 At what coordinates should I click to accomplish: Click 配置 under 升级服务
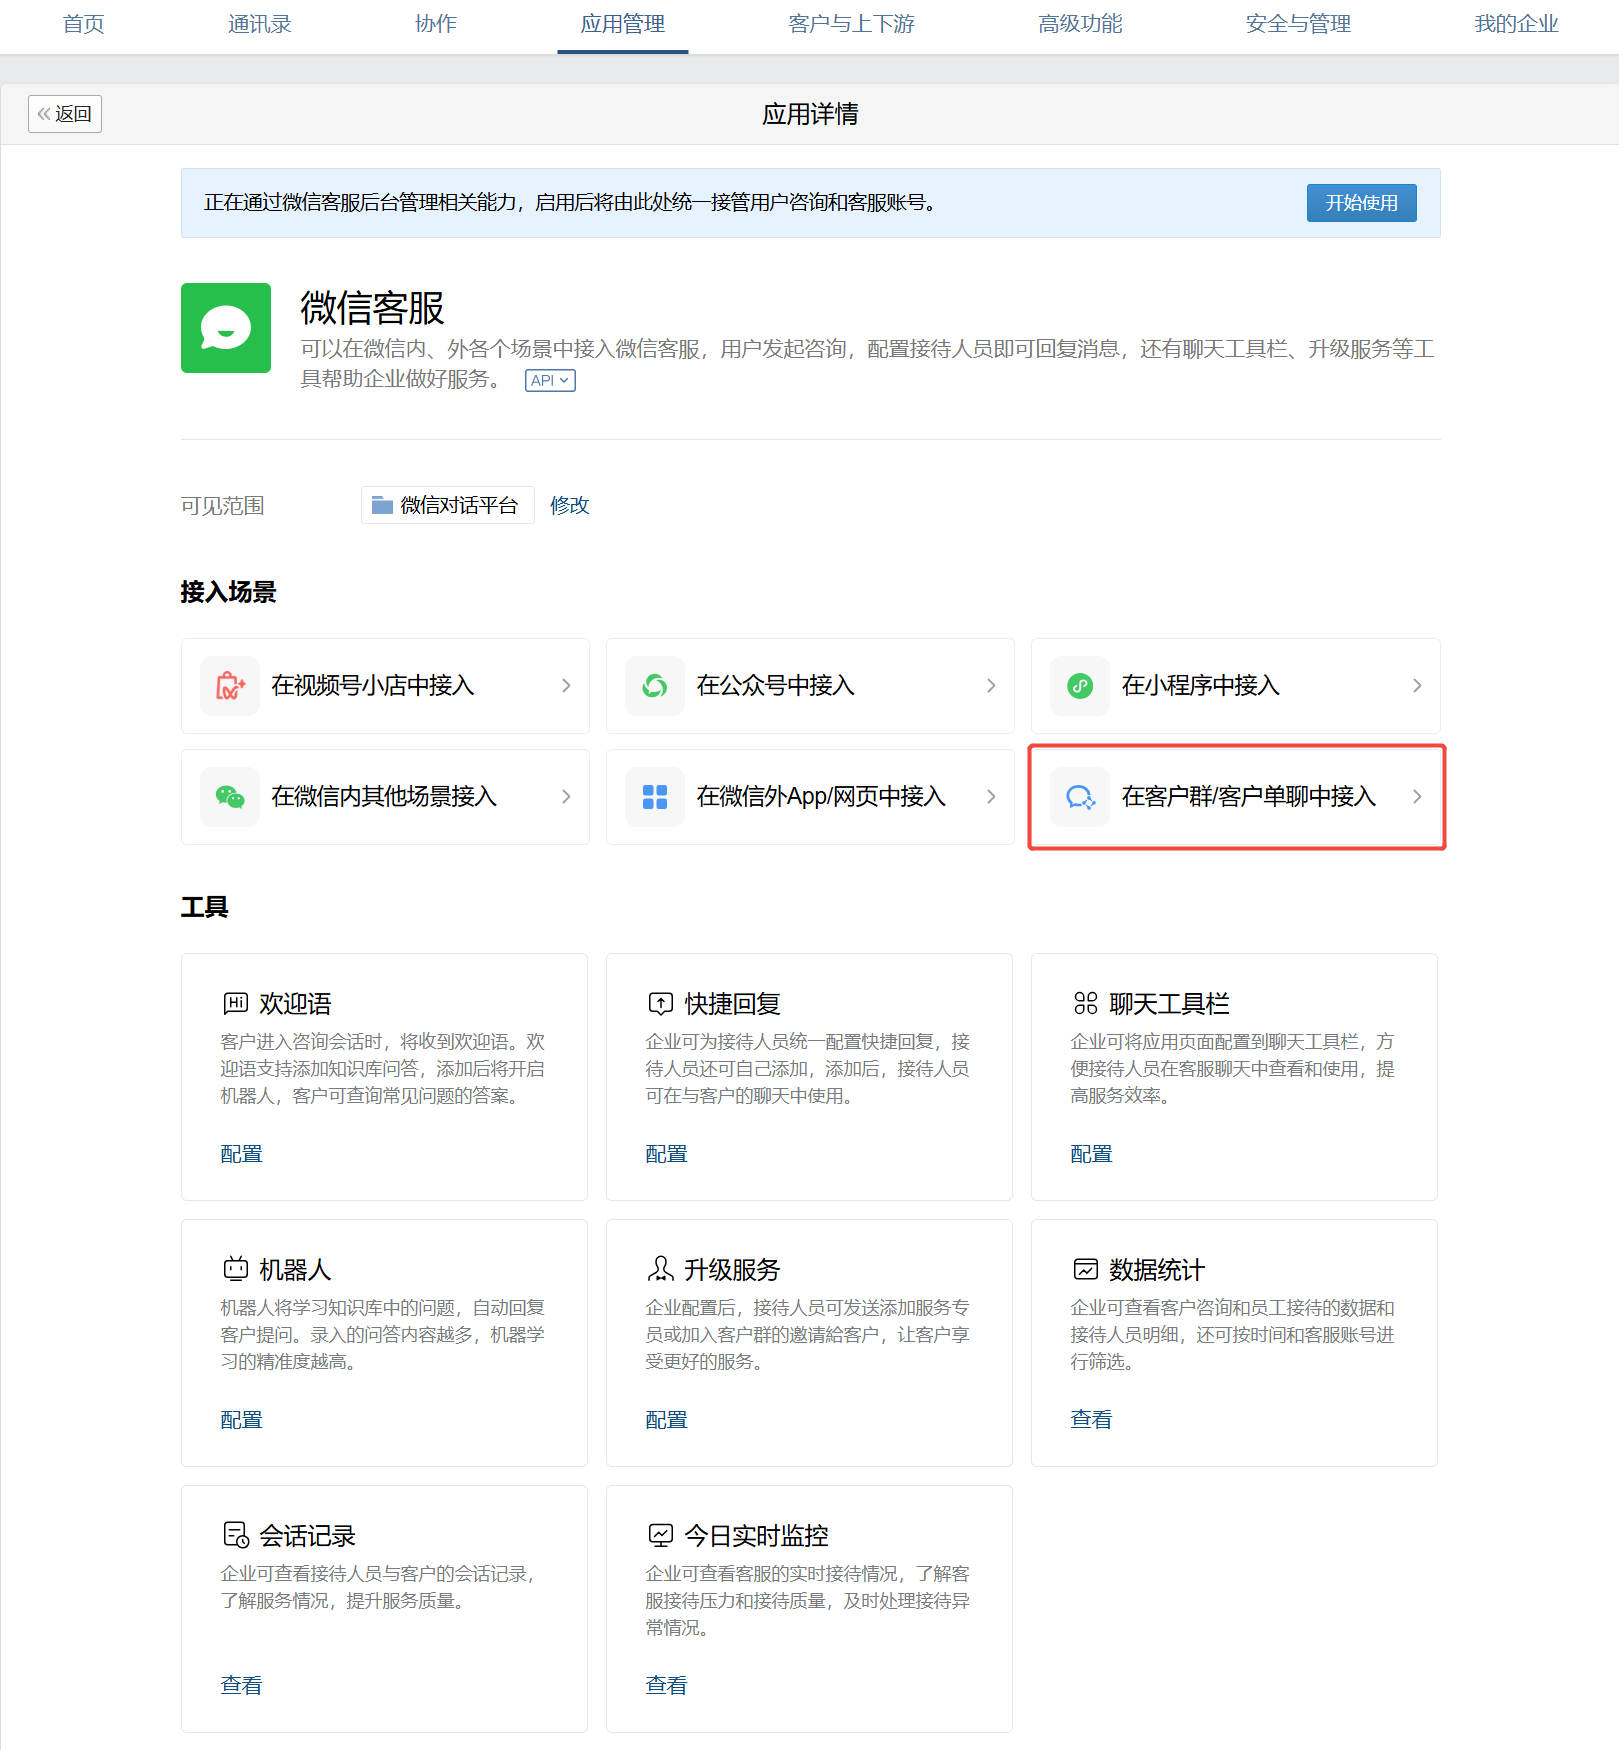pos(666,1420)
